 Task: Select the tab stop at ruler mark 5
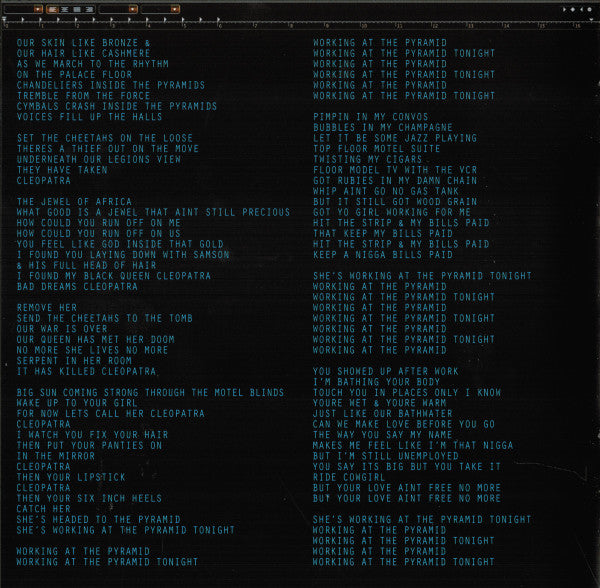pos(183,20)
